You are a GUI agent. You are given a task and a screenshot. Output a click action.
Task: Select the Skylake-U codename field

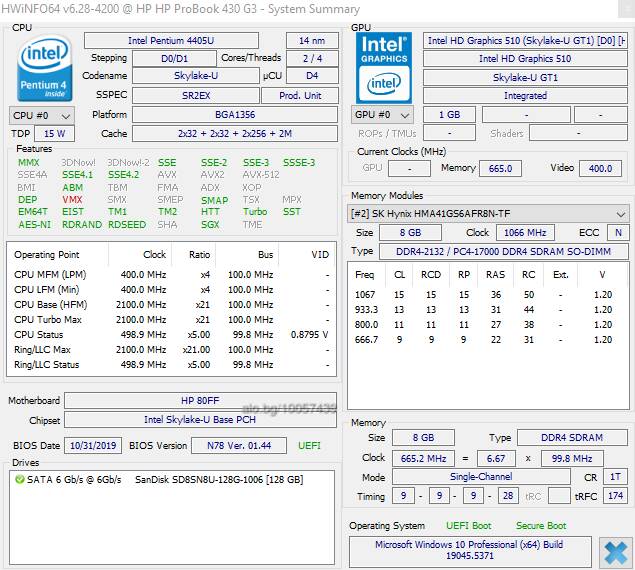tap(196, 76)
